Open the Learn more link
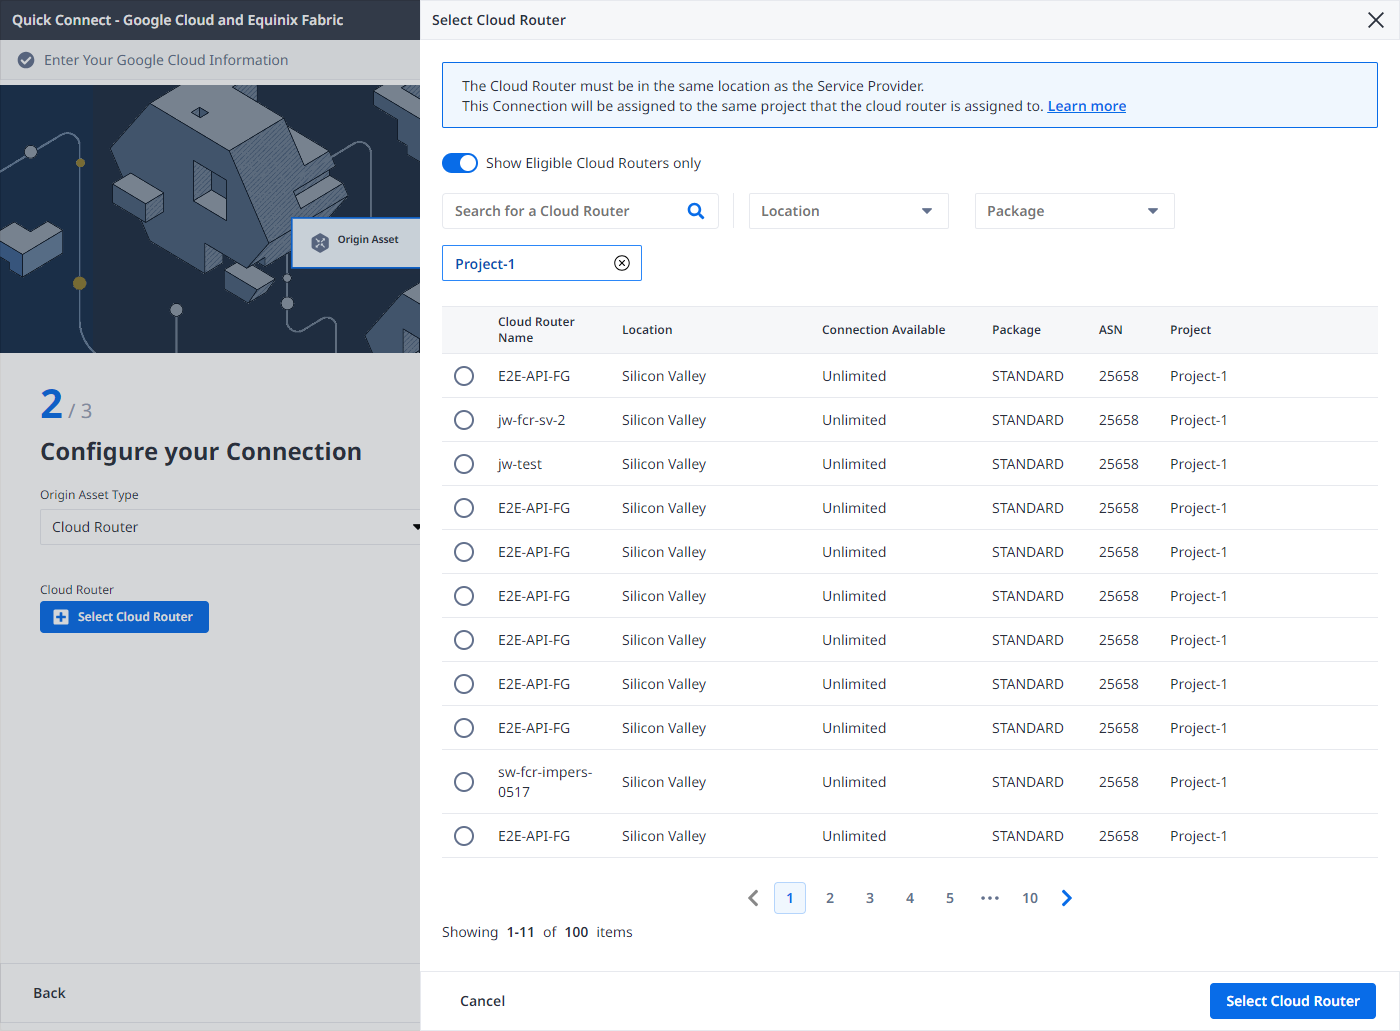The height and width of the screenshot is (1031, 1400). click(1086, 106)
